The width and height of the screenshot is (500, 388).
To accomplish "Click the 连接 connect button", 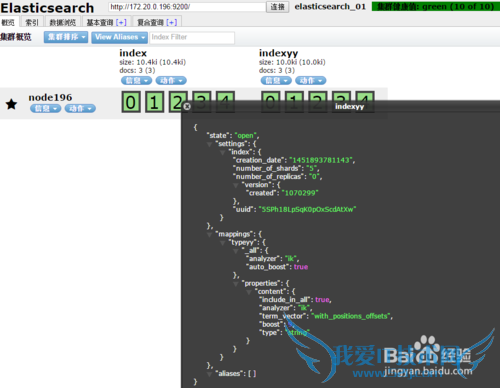I will (x=277, y=7).
